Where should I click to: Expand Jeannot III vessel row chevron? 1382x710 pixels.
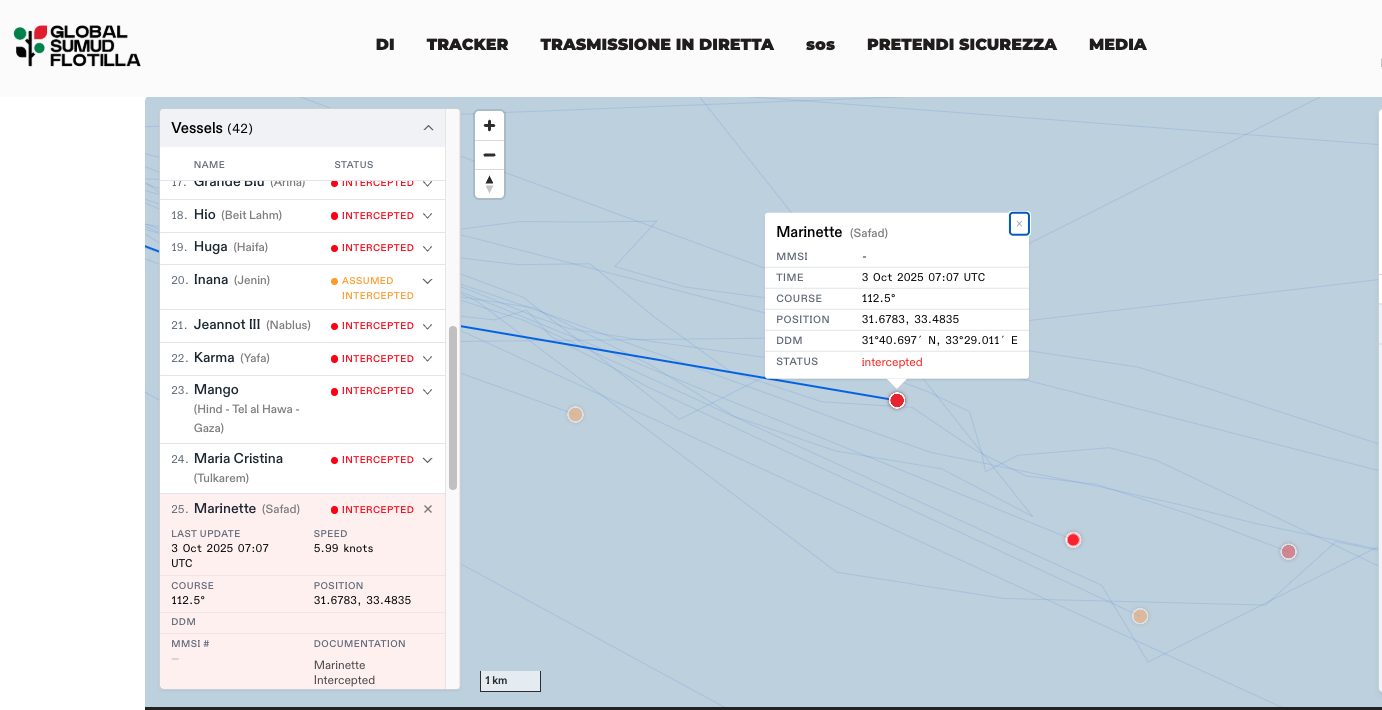(x=428, y=326)
